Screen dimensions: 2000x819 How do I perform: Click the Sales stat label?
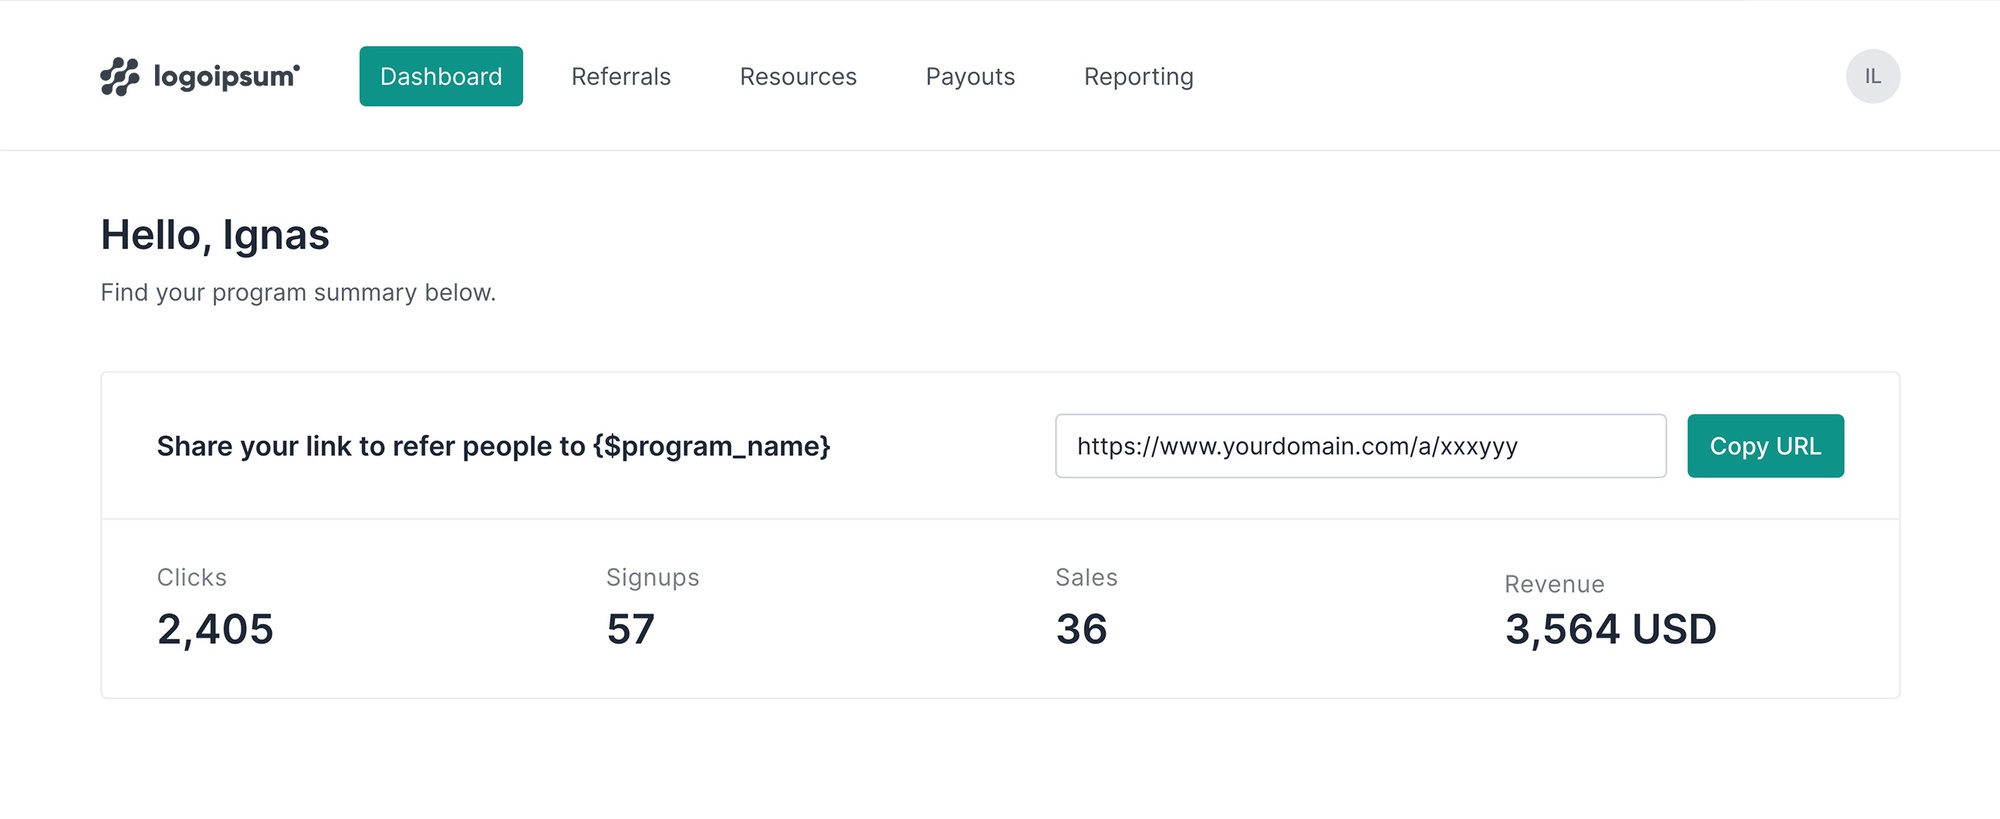[1086, 578]
